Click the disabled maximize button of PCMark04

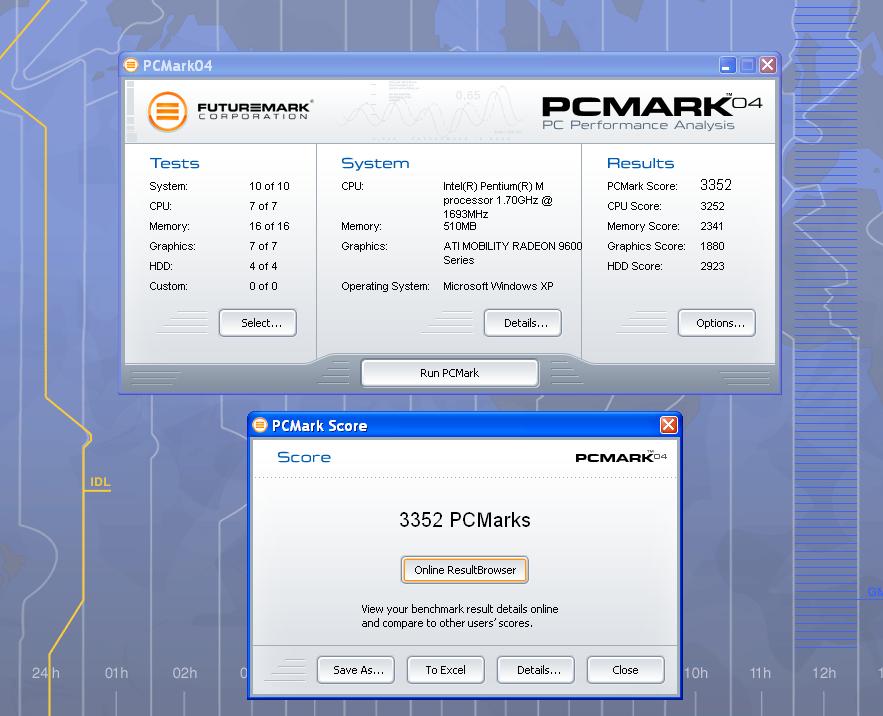click(x=747, y=65)
